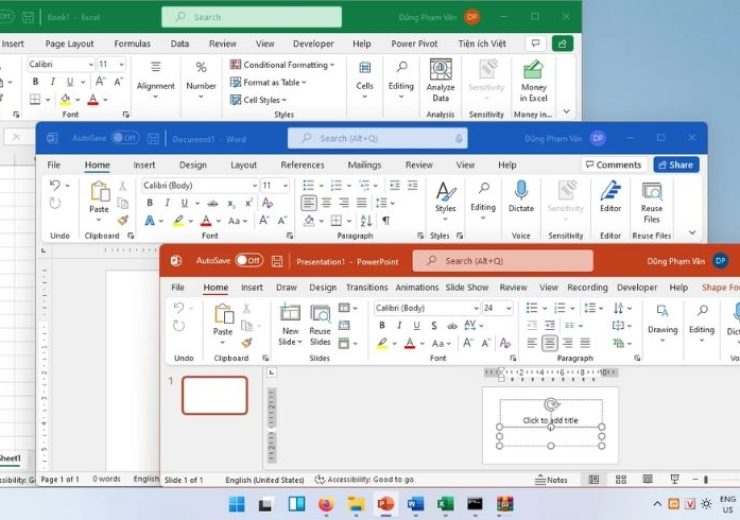The width and height of the screenshot is (740, 520).
Task: Toggle Justify in Word Paragraph group
Action: [x=362, y=203]
